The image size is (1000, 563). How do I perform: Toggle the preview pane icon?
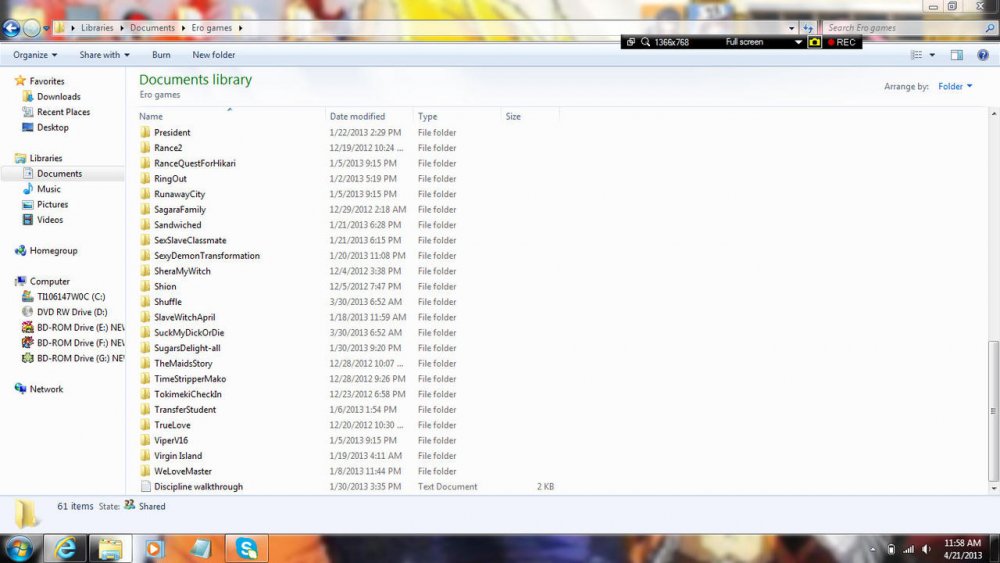pyautogui.click(x=956, y=55)
